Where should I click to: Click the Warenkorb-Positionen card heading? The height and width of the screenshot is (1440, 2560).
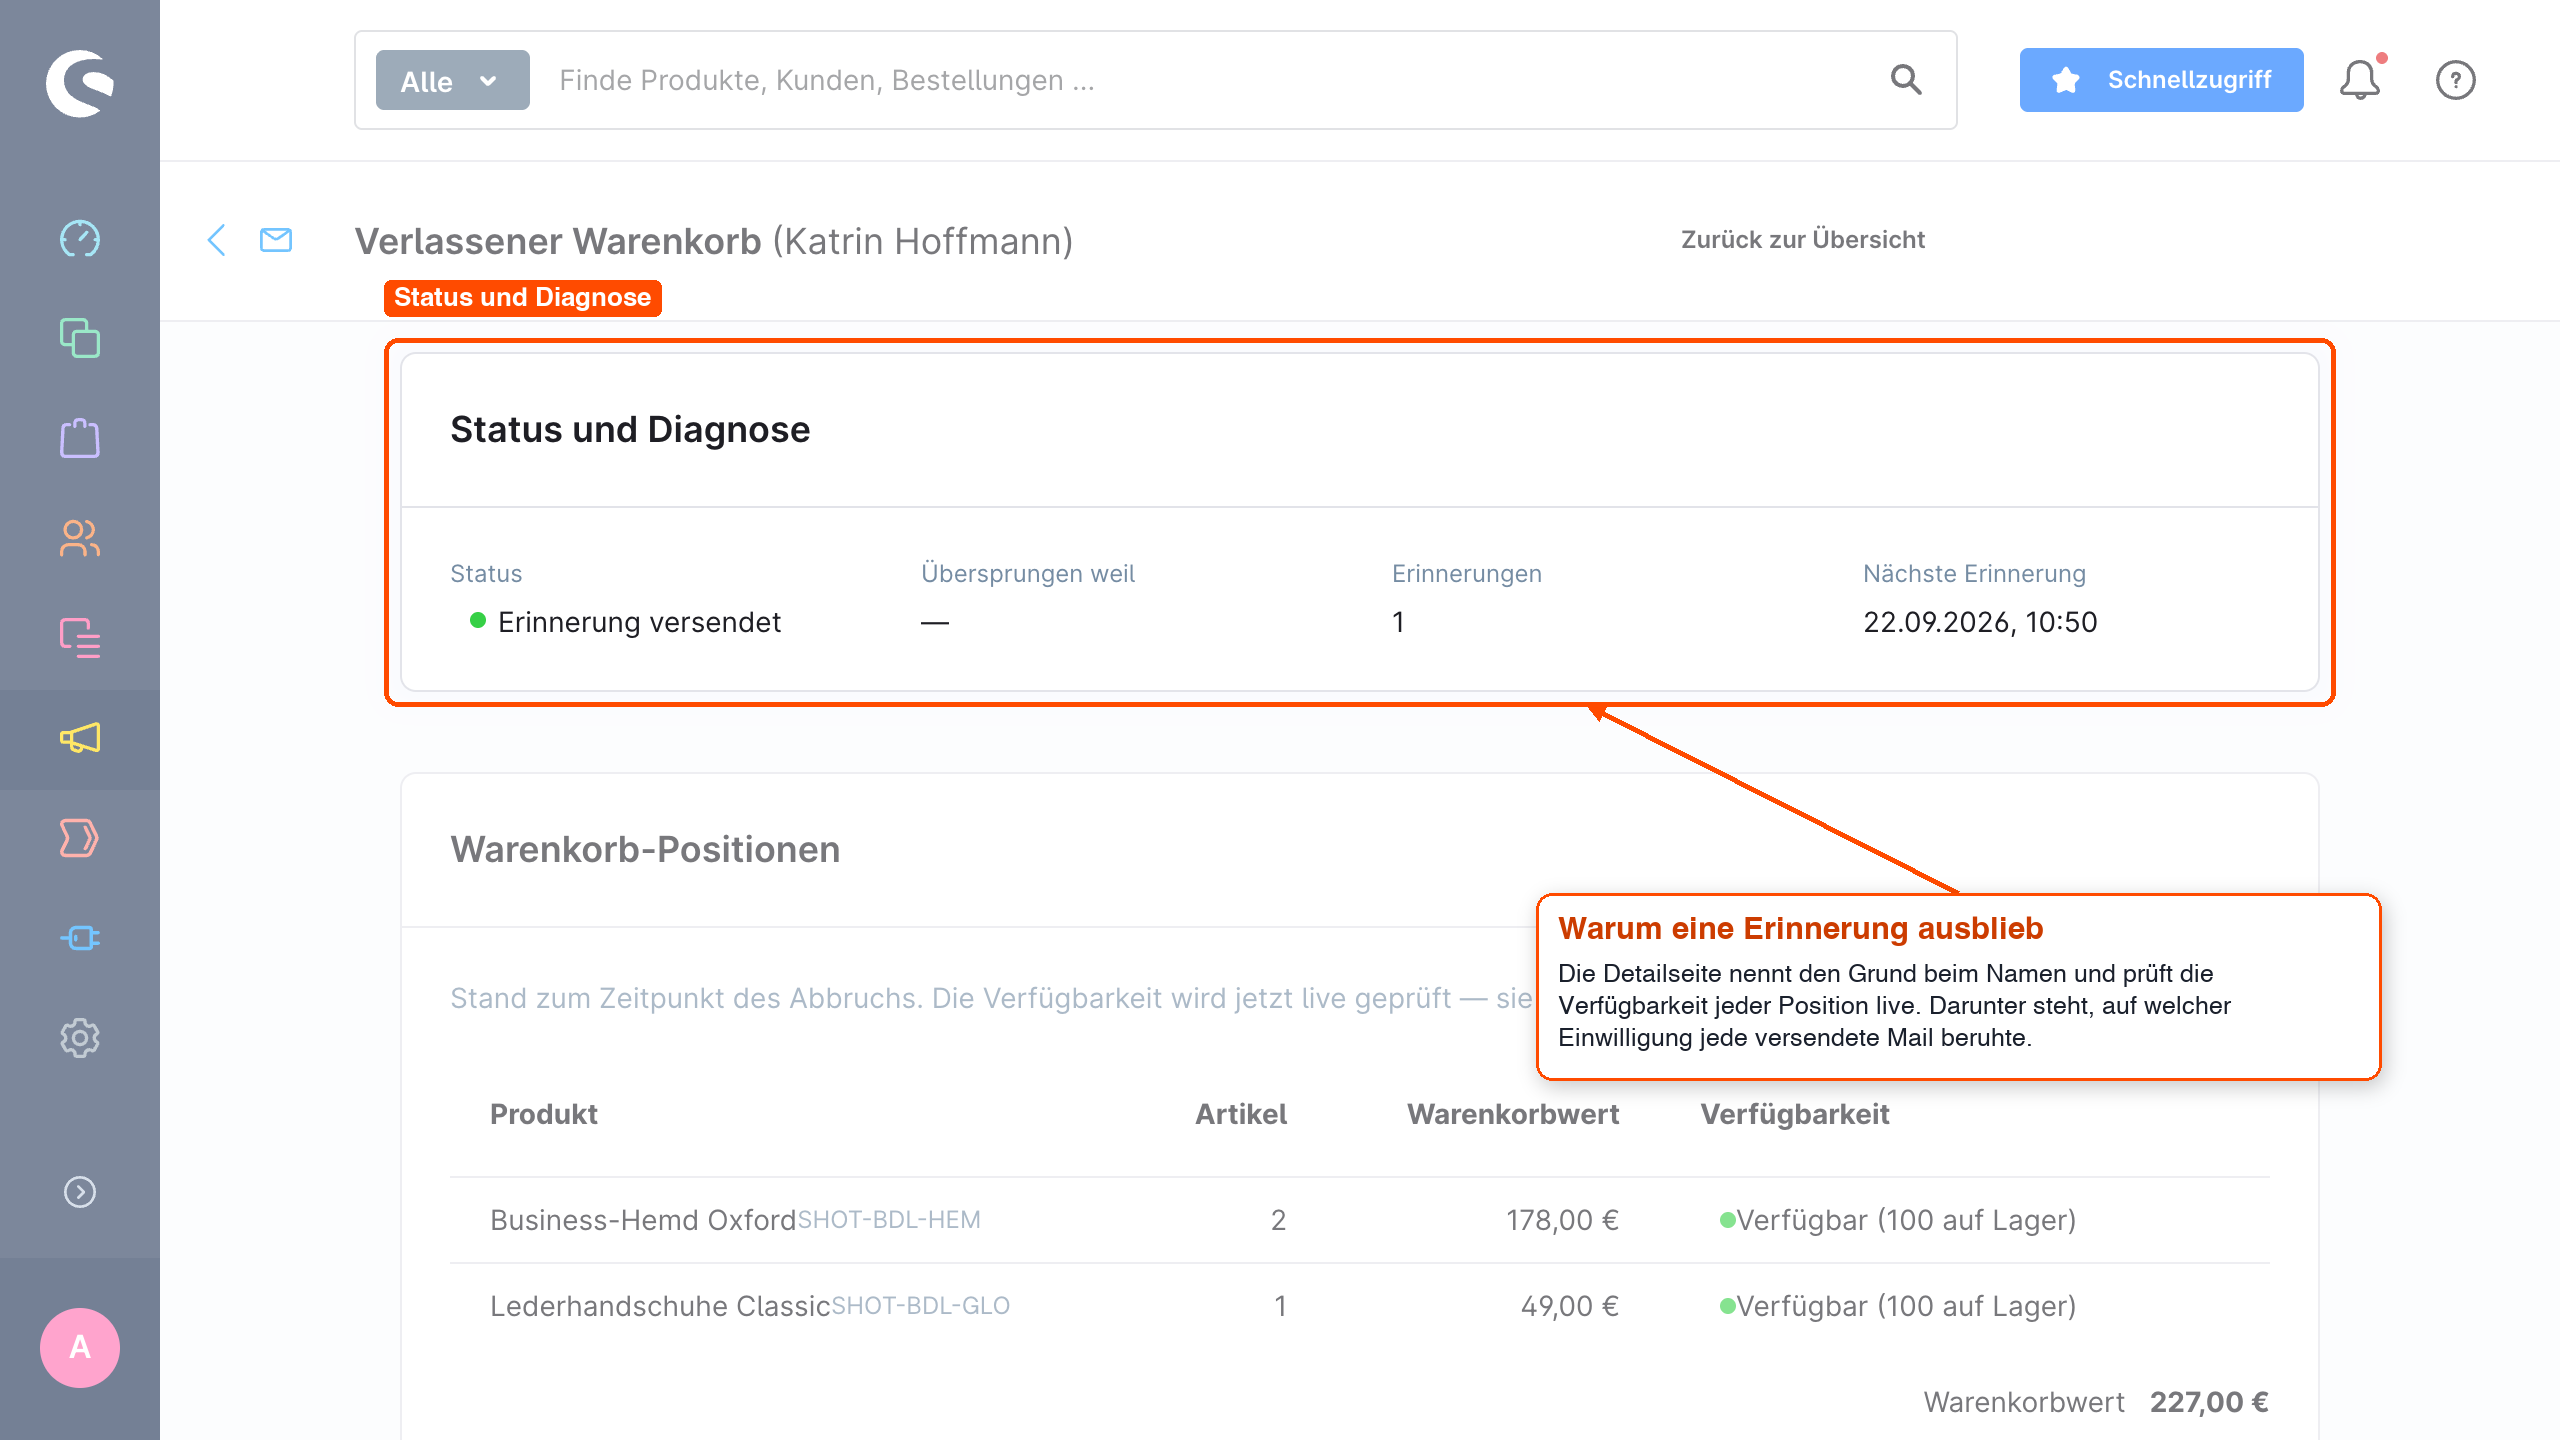(645, 849)
